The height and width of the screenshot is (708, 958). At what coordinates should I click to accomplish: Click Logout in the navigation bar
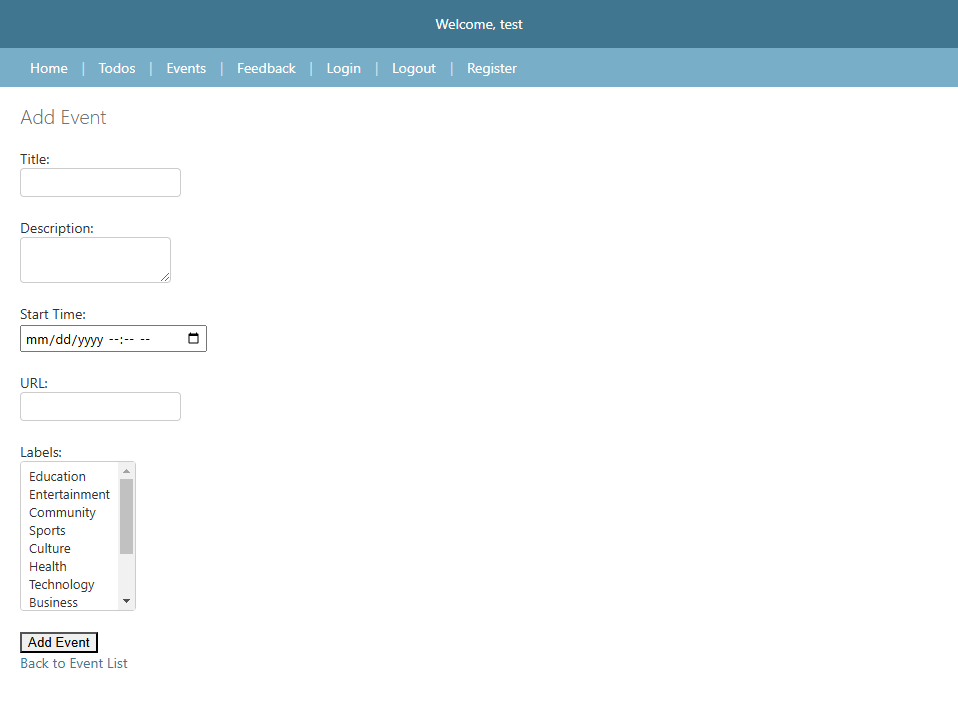coord(414,68)
